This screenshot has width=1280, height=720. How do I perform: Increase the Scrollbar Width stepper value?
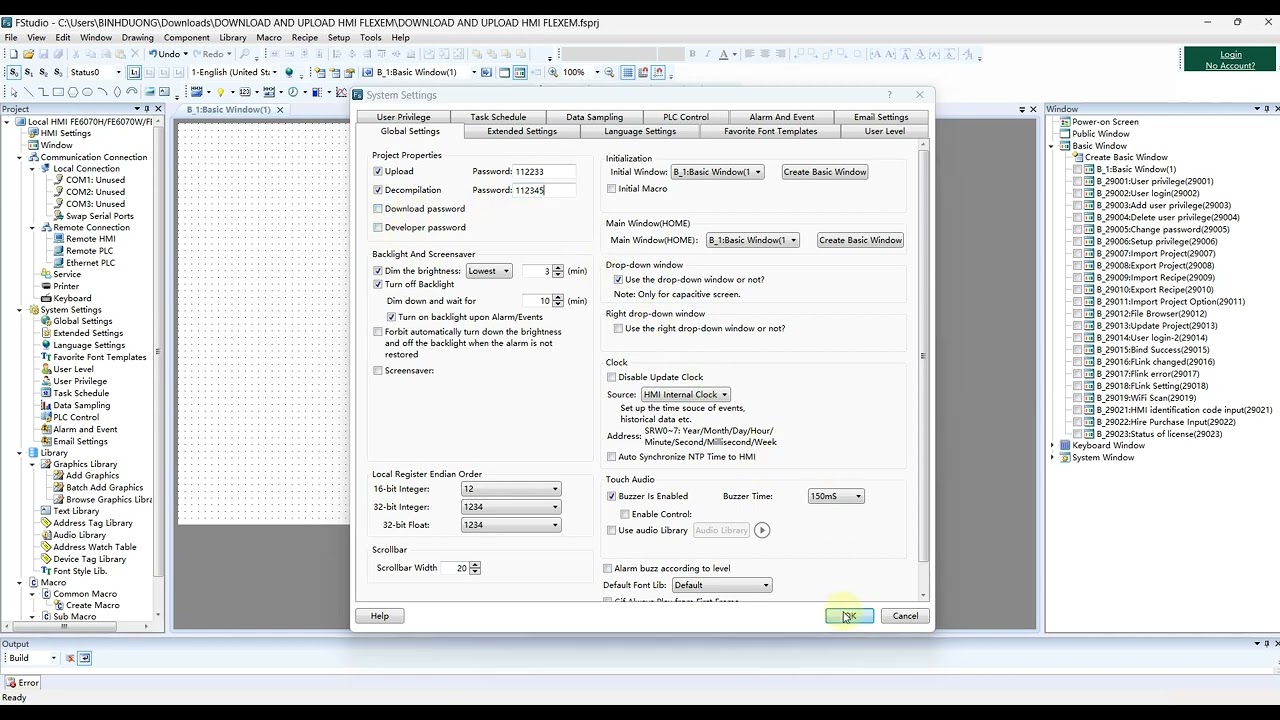[475, 565]
